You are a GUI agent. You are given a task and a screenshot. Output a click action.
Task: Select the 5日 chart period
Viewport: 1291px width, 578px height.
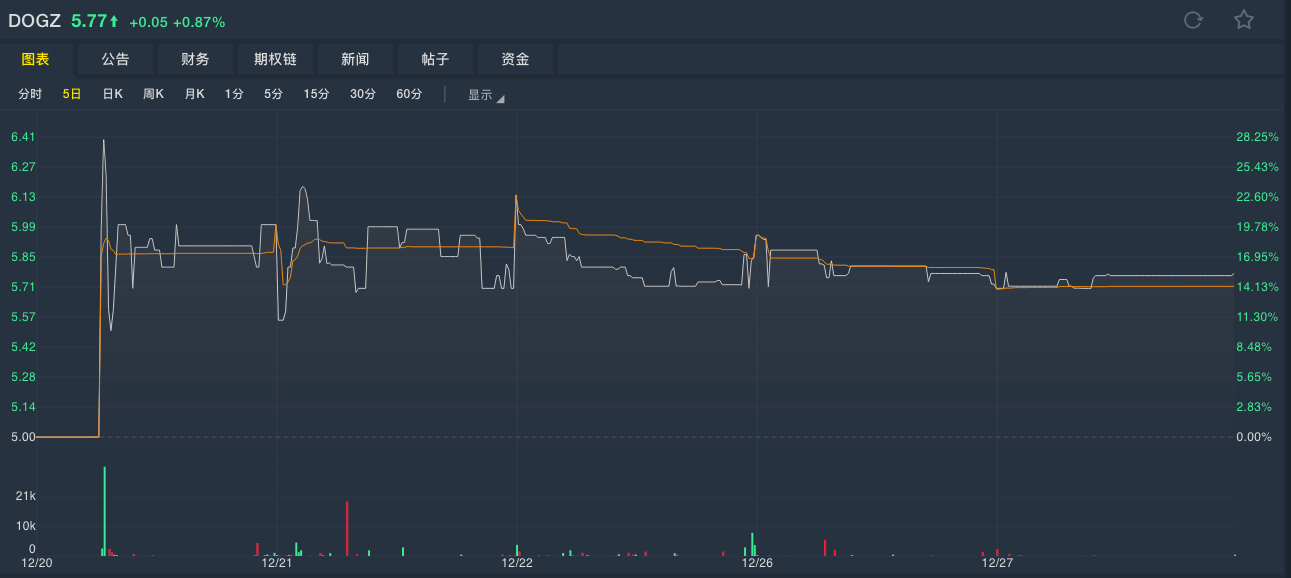[x=72, y=94]
